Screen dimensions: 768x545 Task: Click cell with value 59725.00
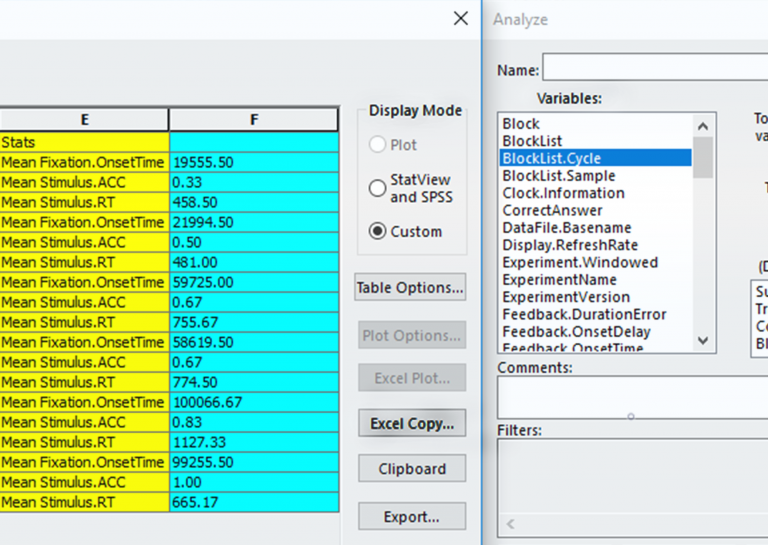[254, 283]
